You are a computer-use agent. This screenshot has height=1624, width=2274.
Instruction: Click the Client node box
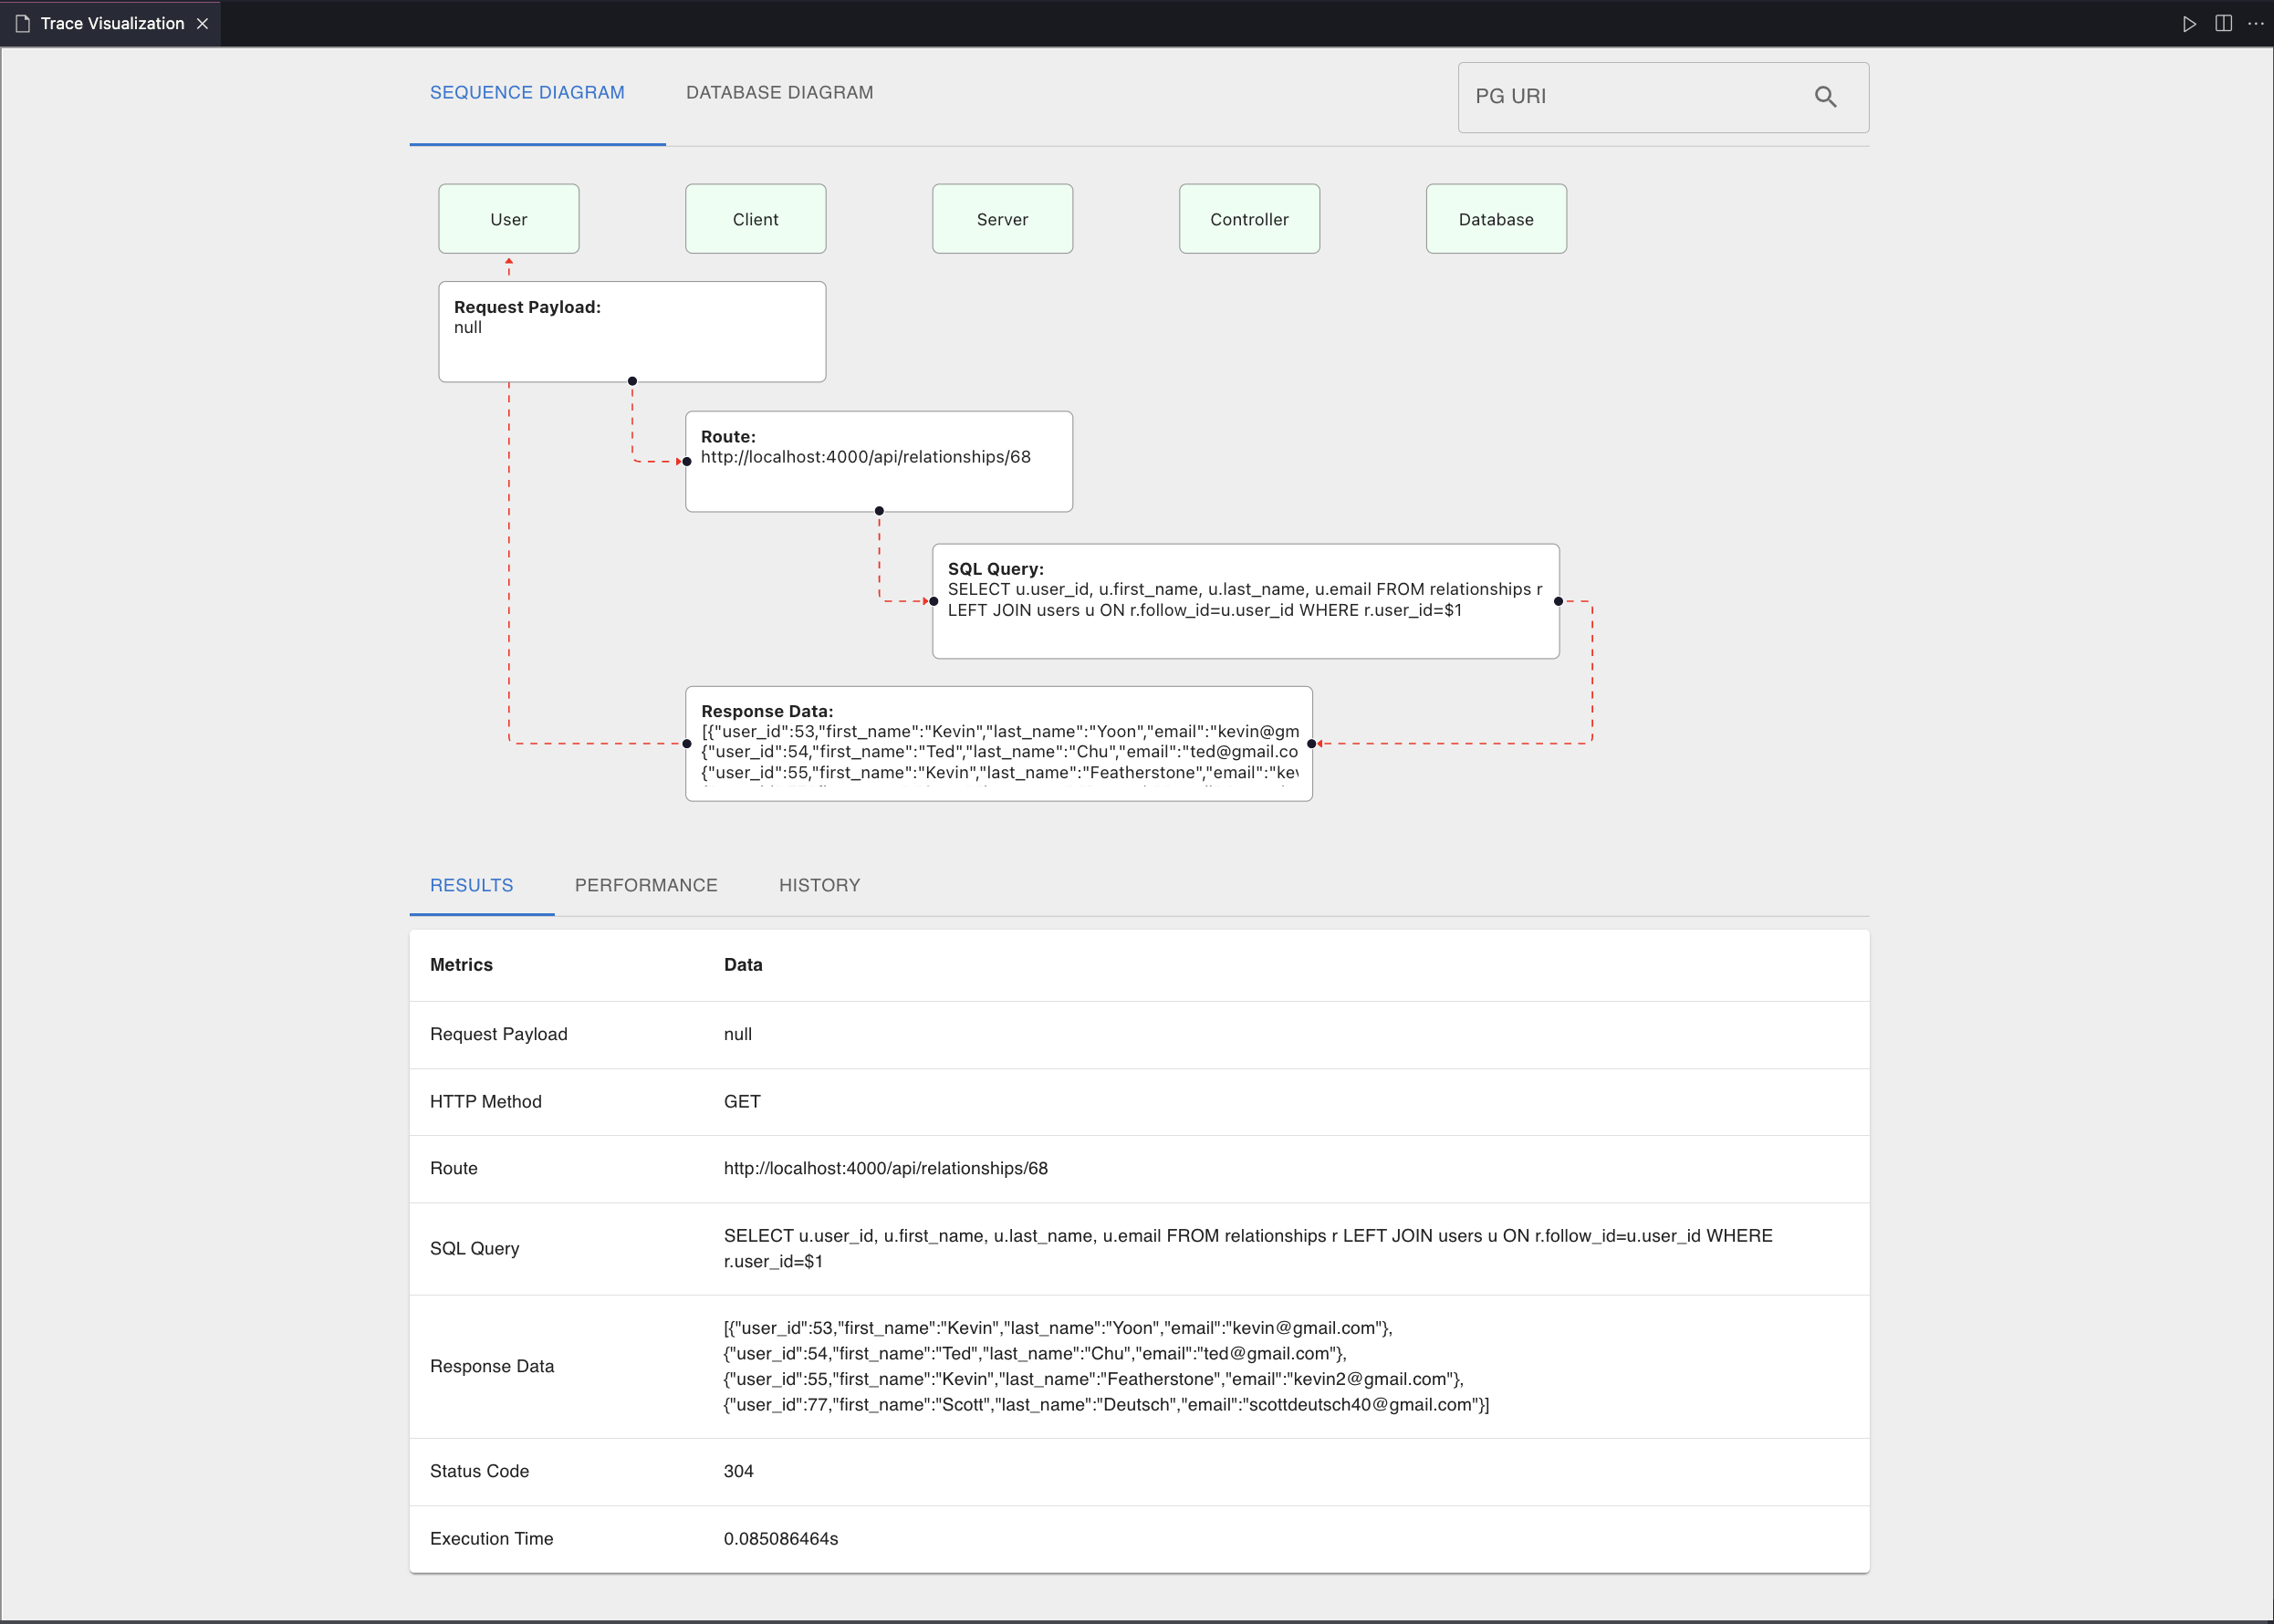tap(755, 219)
